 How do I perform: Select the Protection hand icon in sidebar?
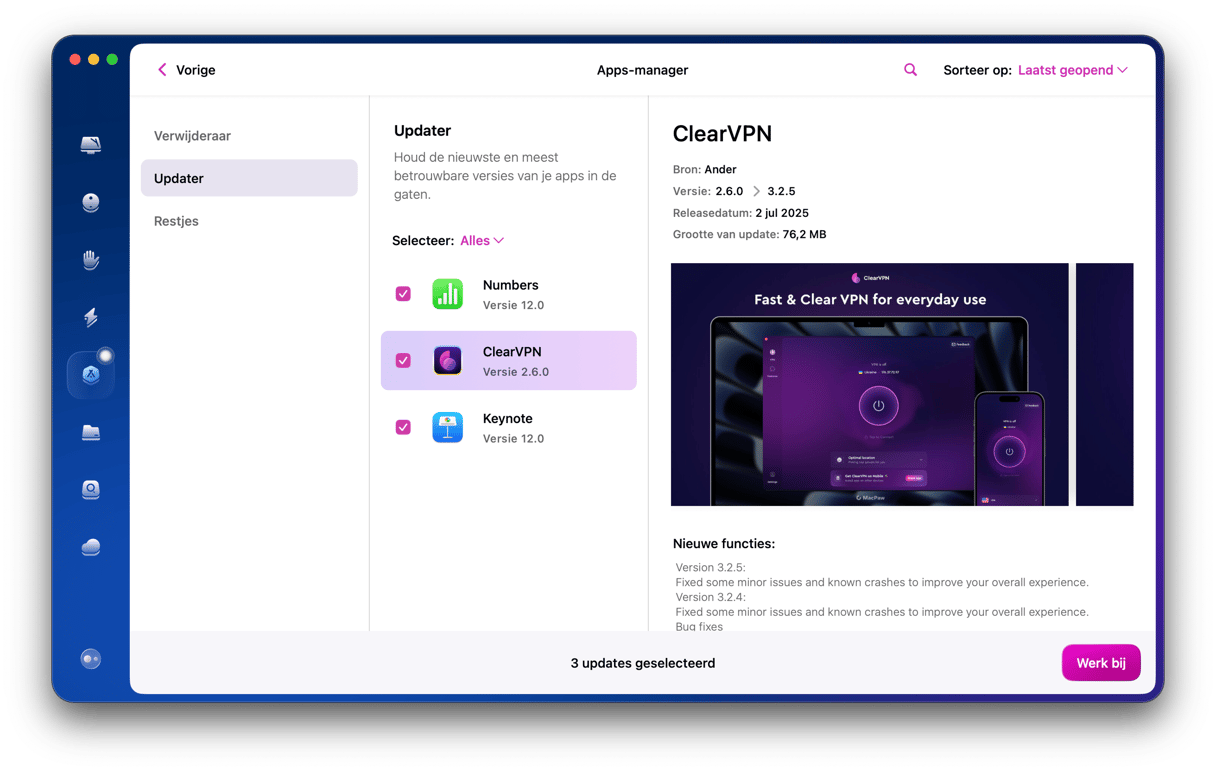(x=91, y=261)
